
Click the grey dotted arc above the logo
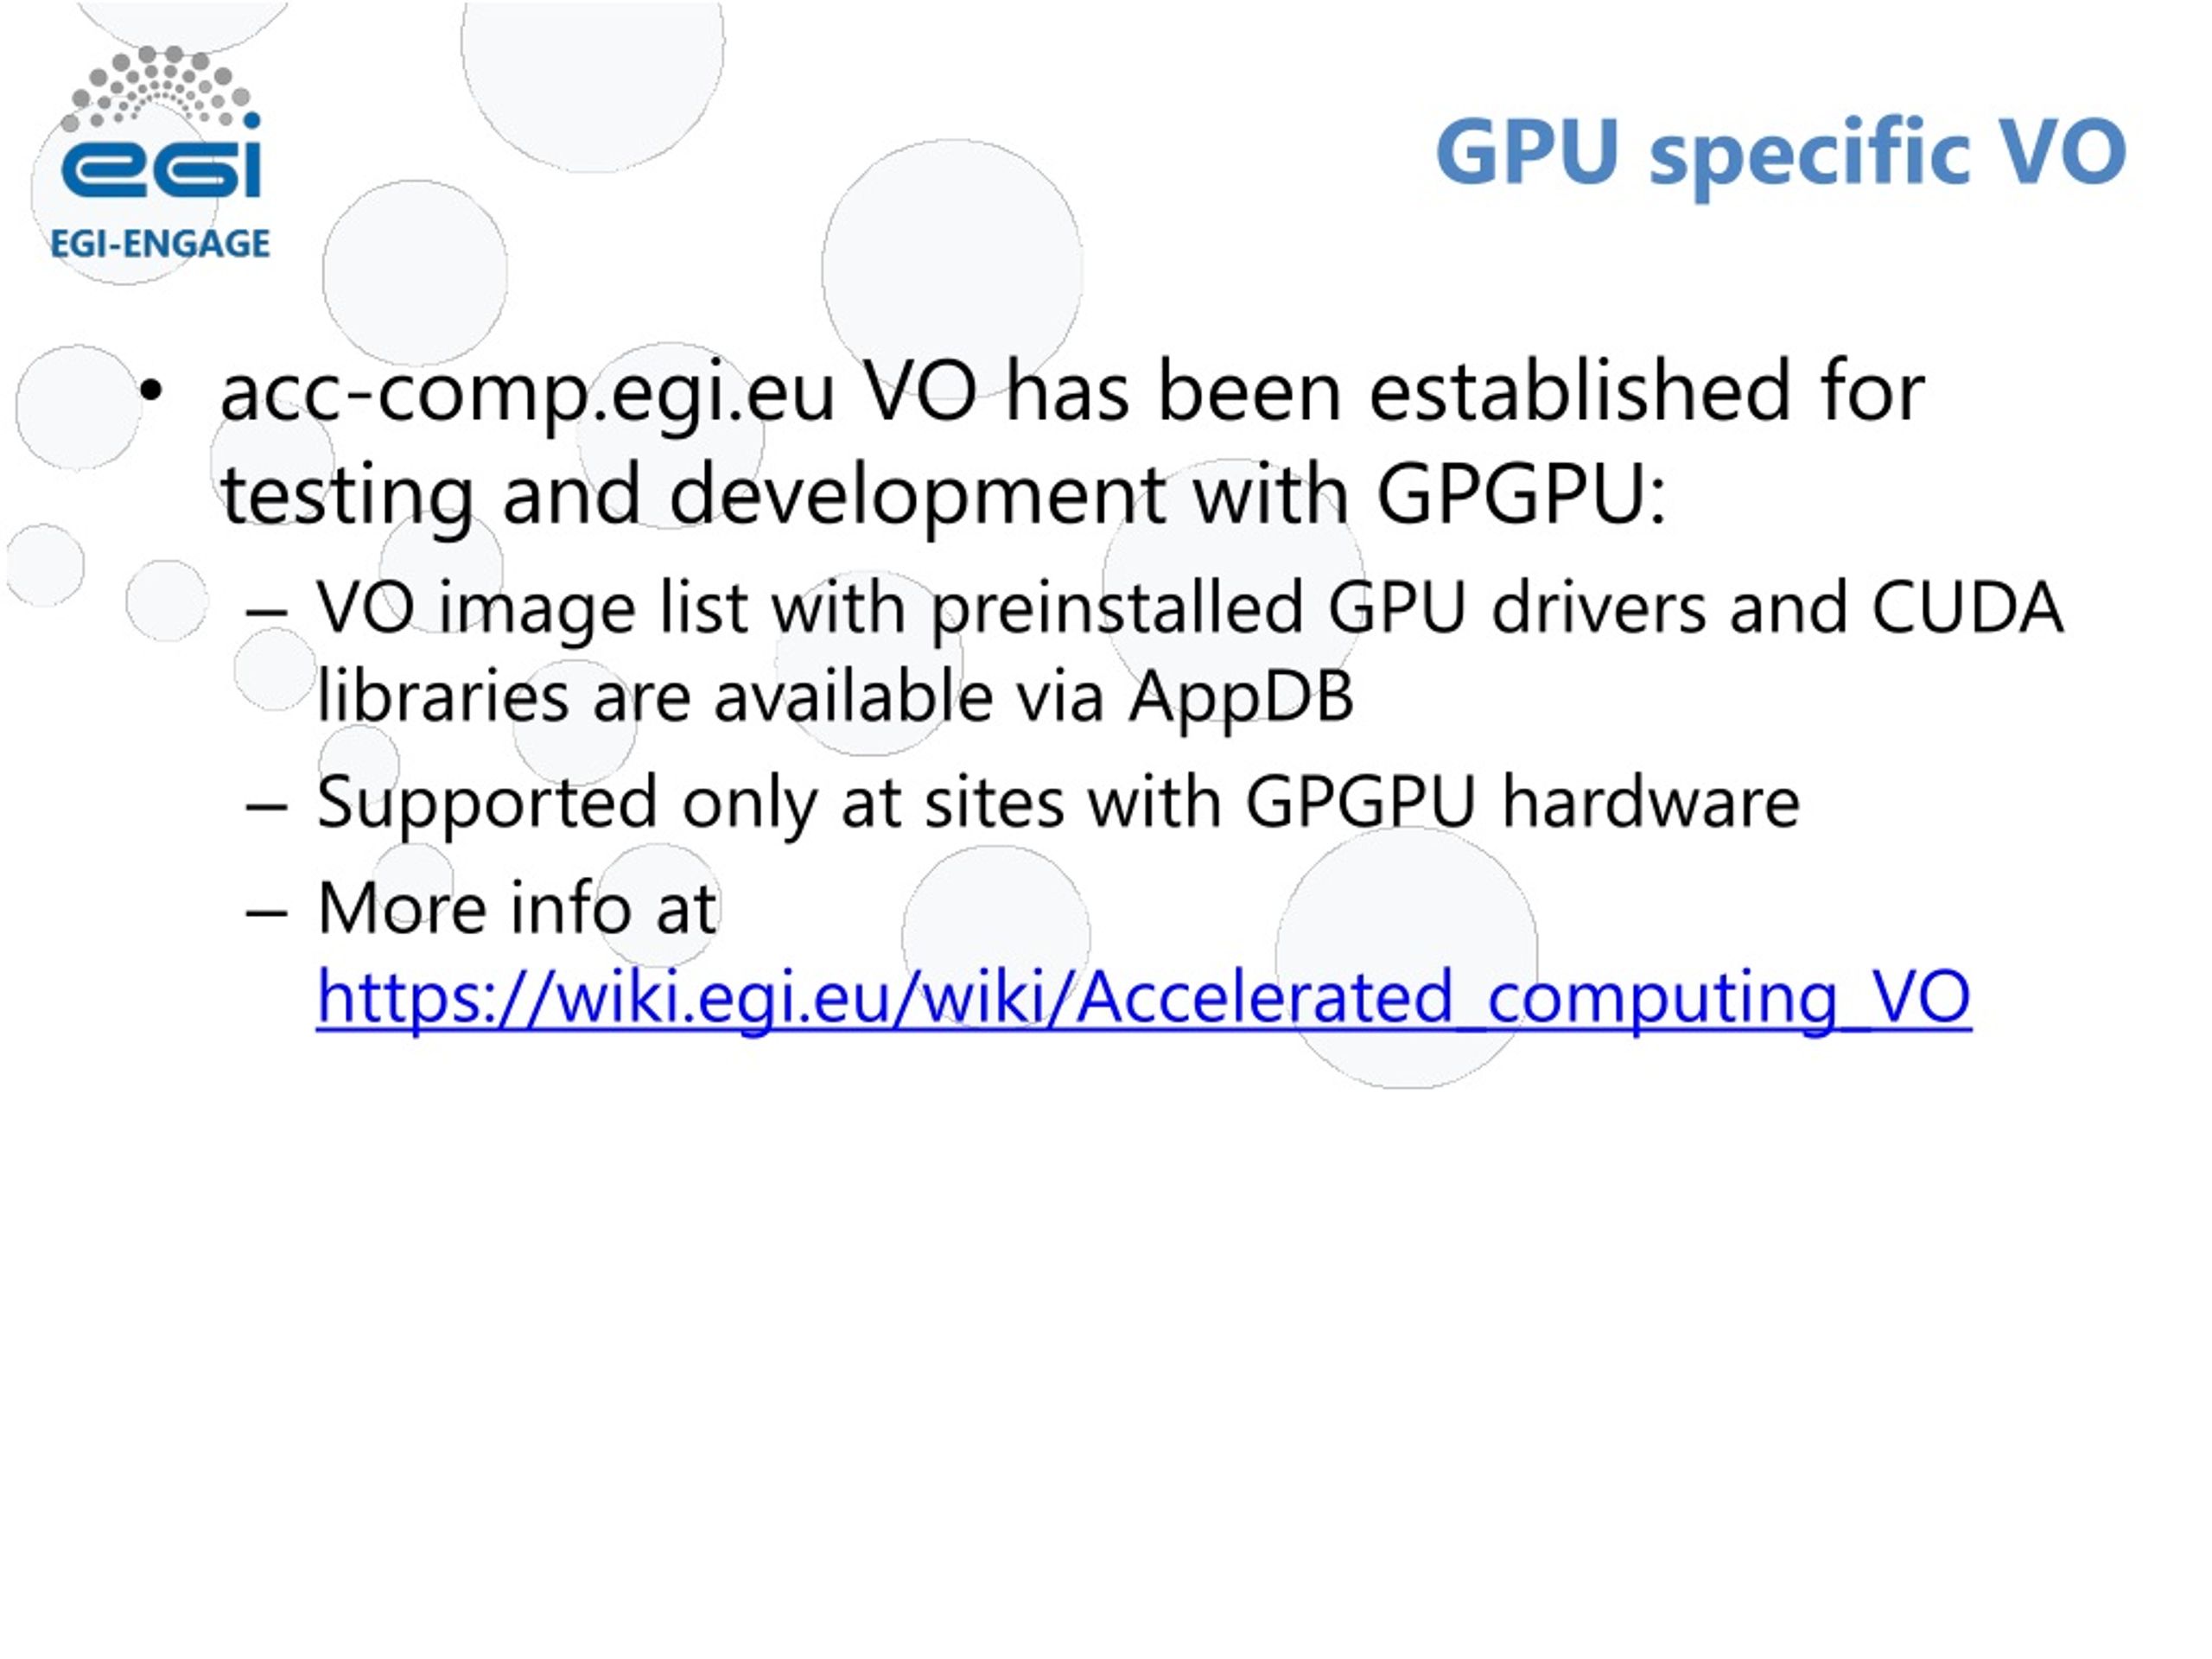pyautogui.click(x=160, y=88)
